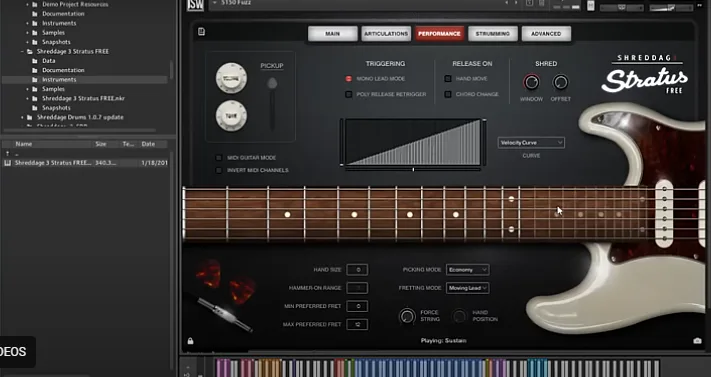The height and width of the screenshot is (377, 711).
Task: Collapse the Shreddage 3 Stratus FREE folder
Action: (22, 52)
